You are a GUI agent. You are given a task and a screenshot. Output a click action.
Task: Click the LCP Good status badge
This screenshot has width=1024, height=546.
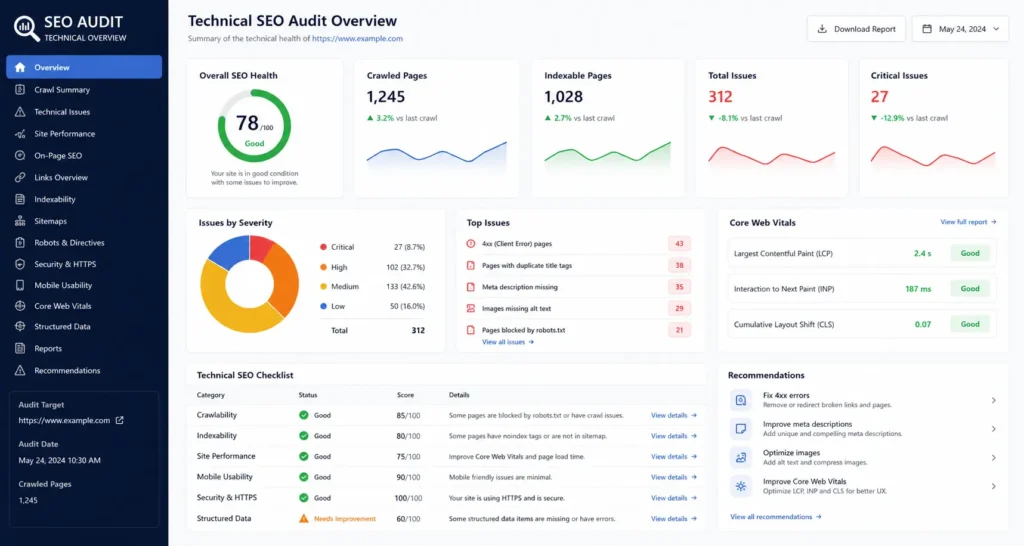click(970, 253)
